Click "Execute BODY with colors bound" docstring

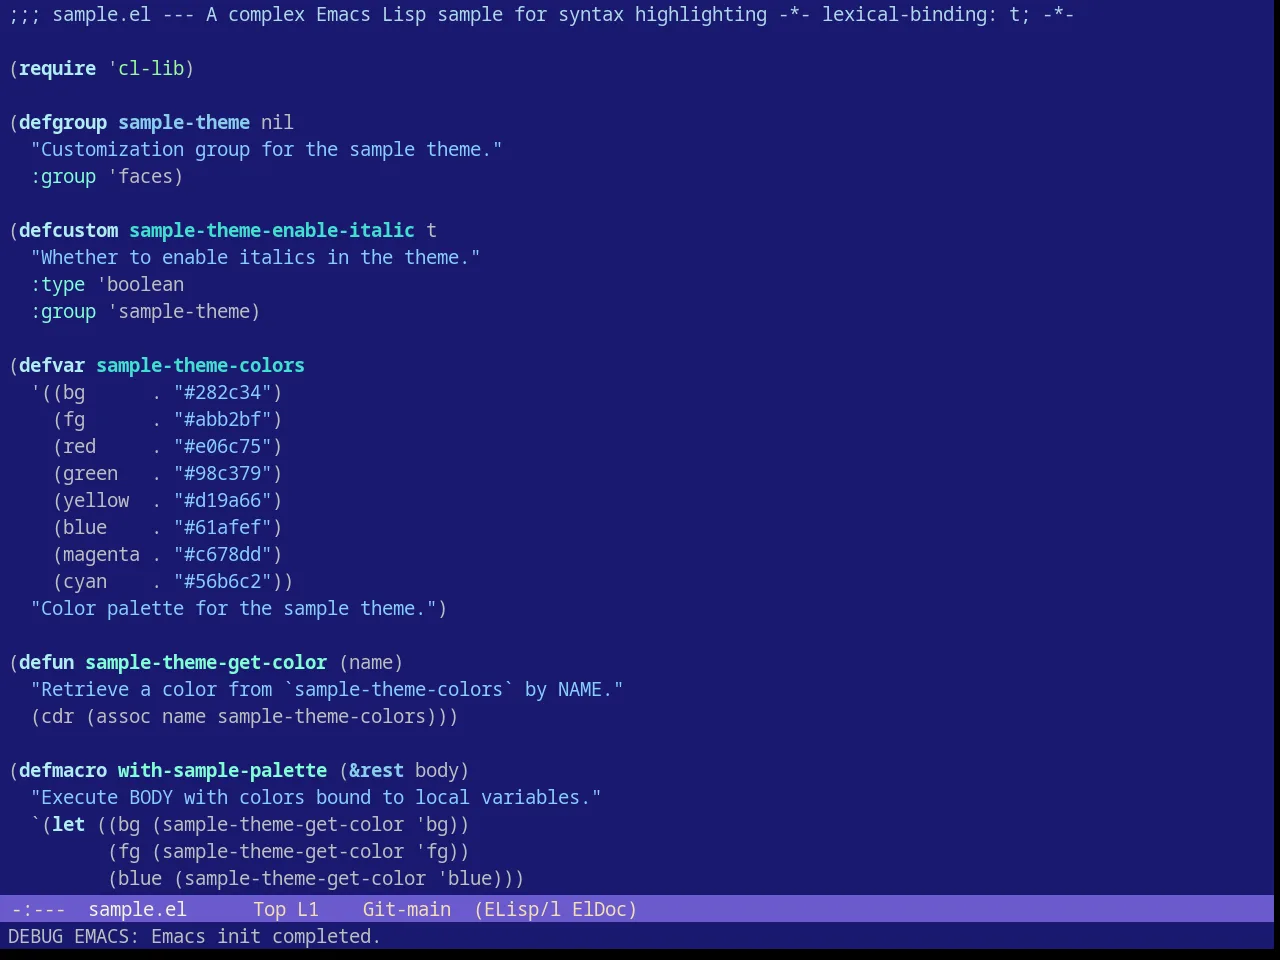pos(316,797)
